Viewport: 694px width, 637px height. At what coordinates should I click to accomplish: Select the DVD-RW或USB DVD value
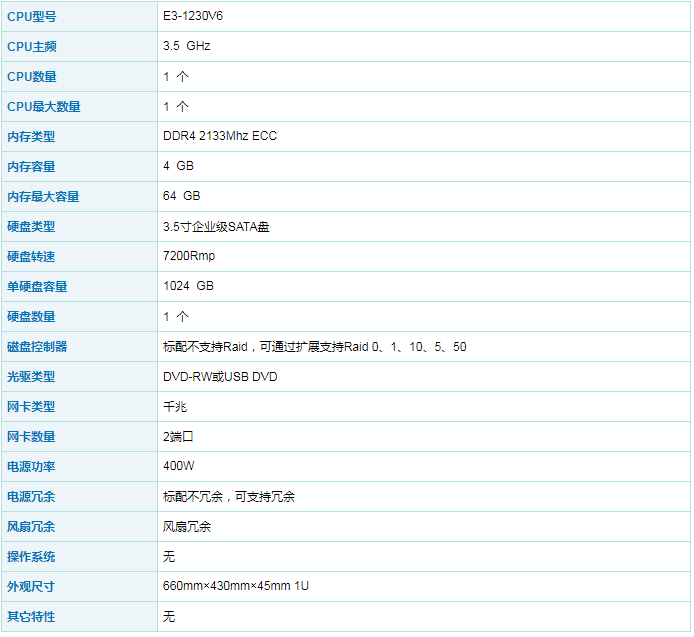(x=220, y=377)
